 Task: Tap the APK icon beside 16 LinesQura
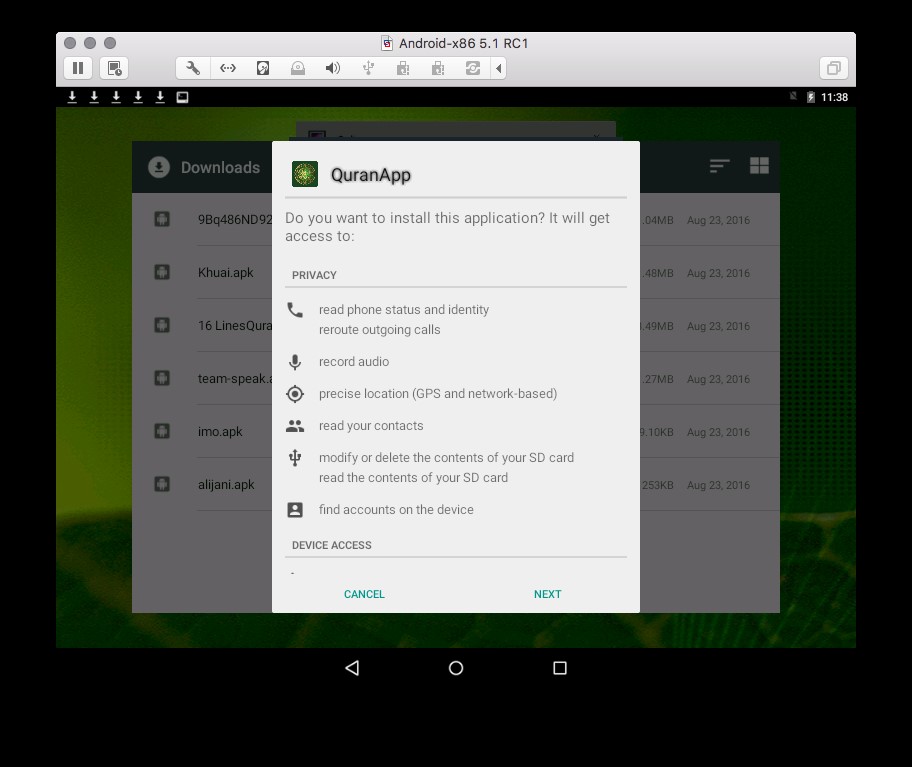click(x=162, y=325)
